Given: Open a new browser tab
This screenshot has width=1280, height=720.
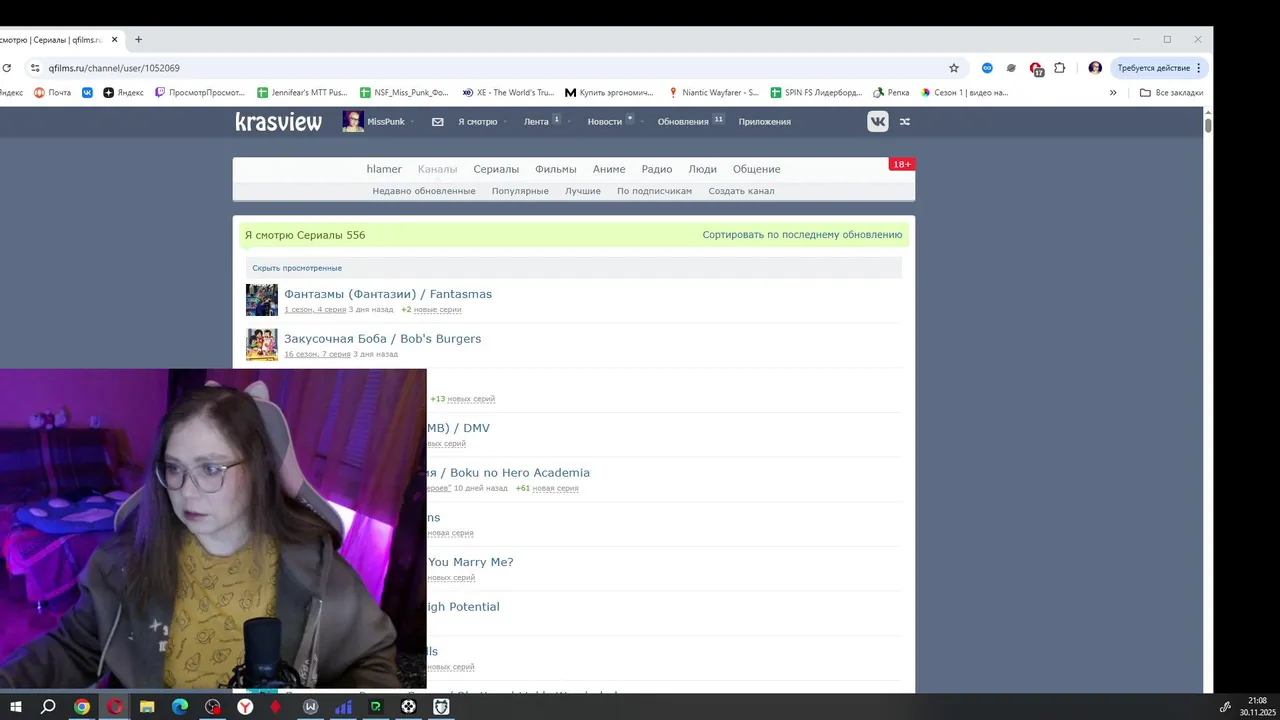Looking at the screenshot, I should pyautogui.click(x=138, y=40).
